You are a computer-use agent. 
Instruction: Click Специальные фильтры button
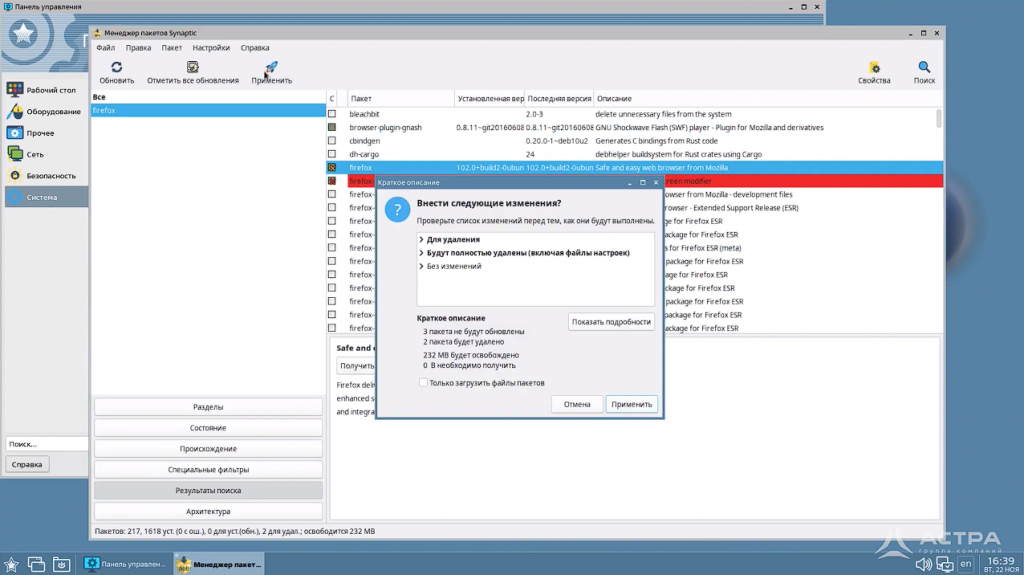click(x=208, y=470)
